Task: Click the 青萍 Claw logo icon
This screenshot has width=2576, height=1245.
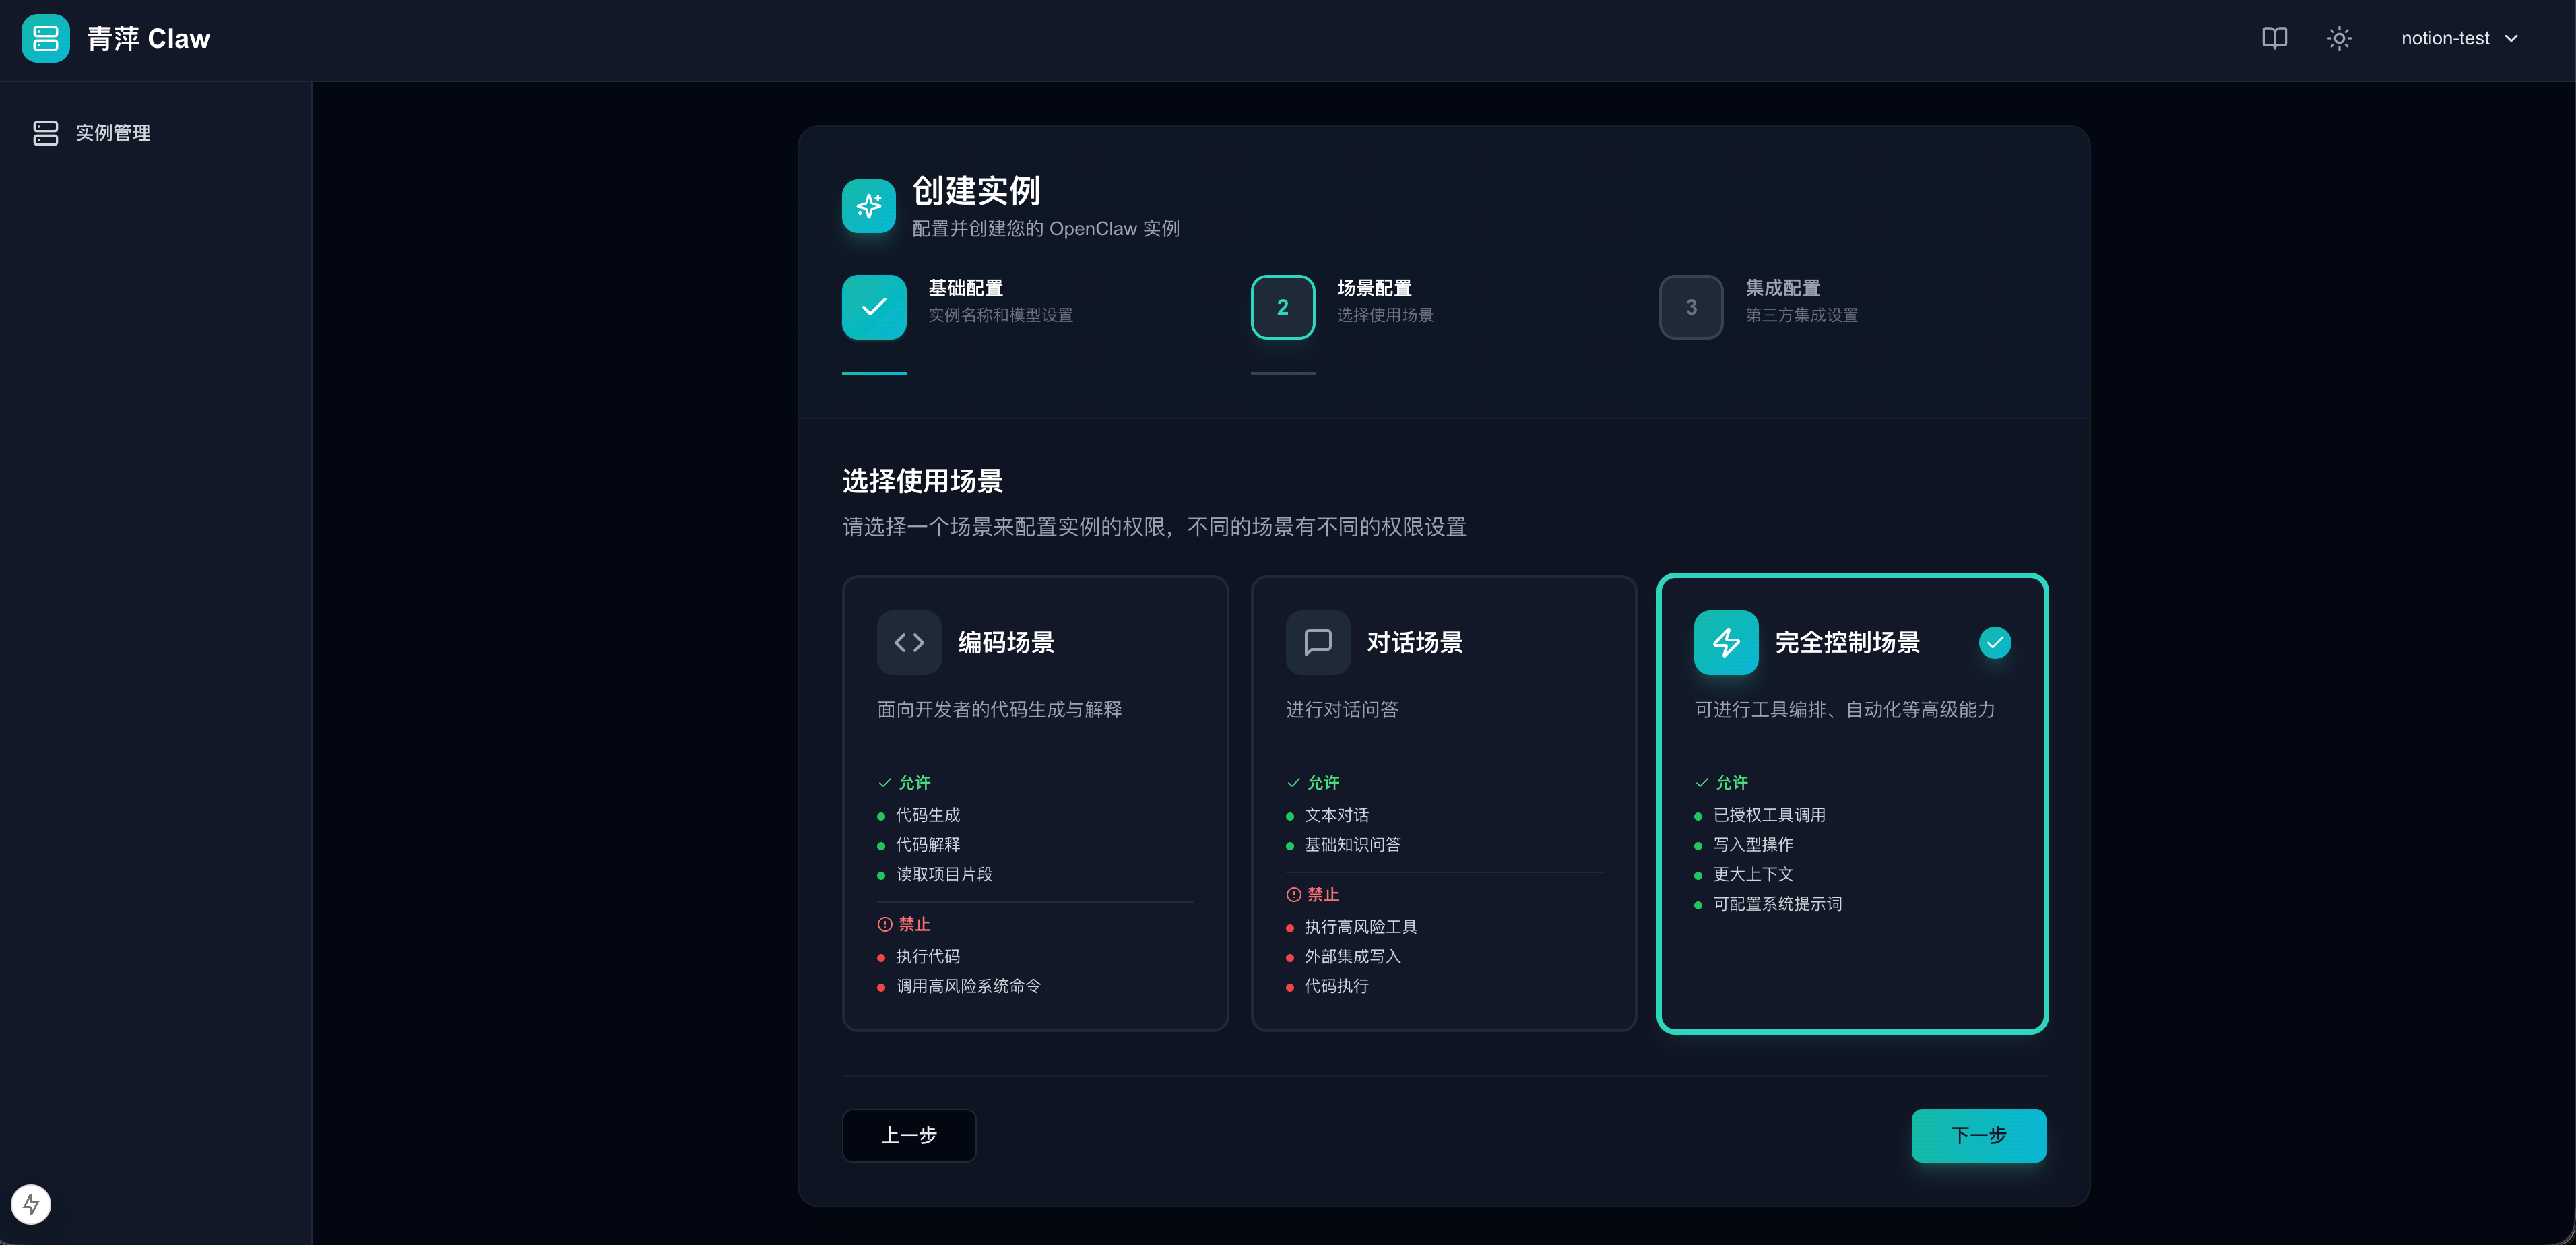Action: coord(45,38)
